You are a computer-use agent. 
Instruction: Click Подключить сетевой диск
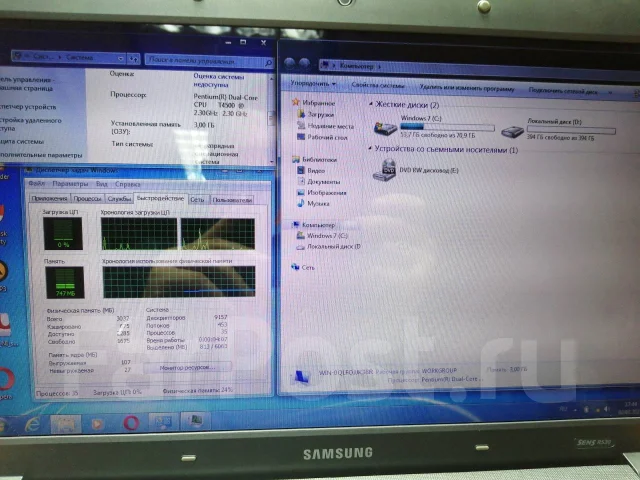pyautogui.click(x=563, y=91)
